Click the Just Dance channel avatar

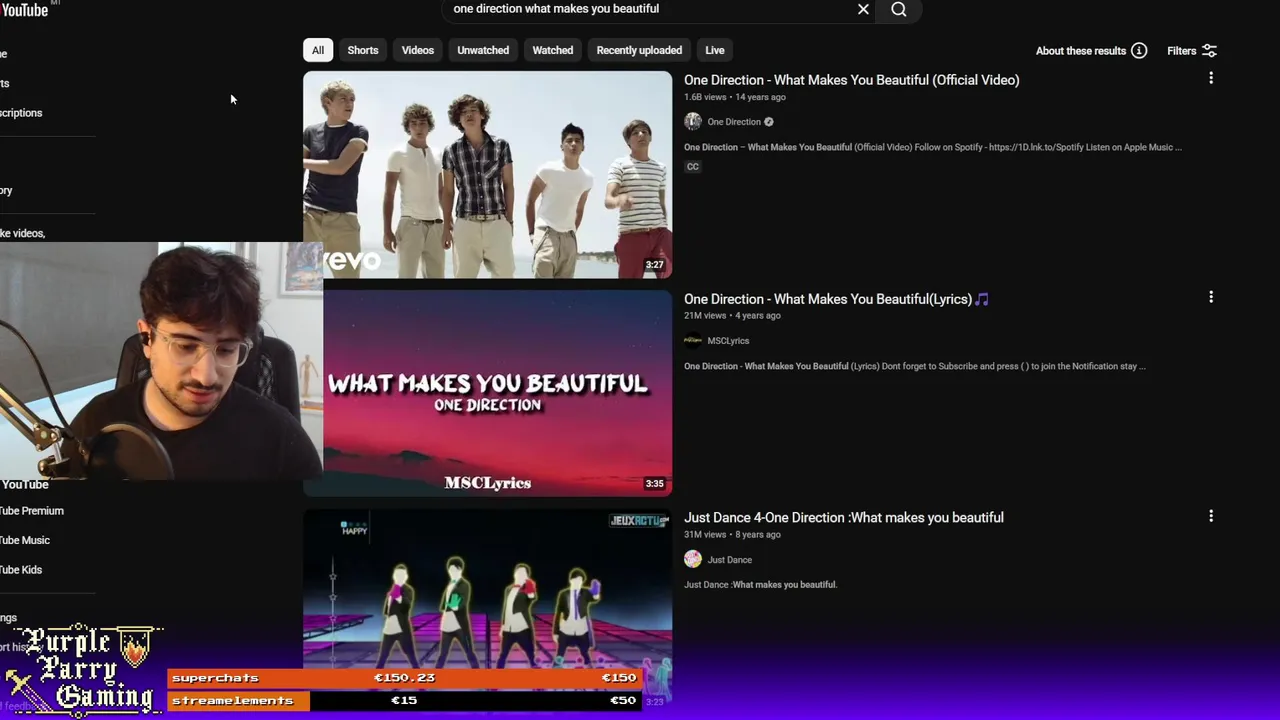[x=693, y=560]
